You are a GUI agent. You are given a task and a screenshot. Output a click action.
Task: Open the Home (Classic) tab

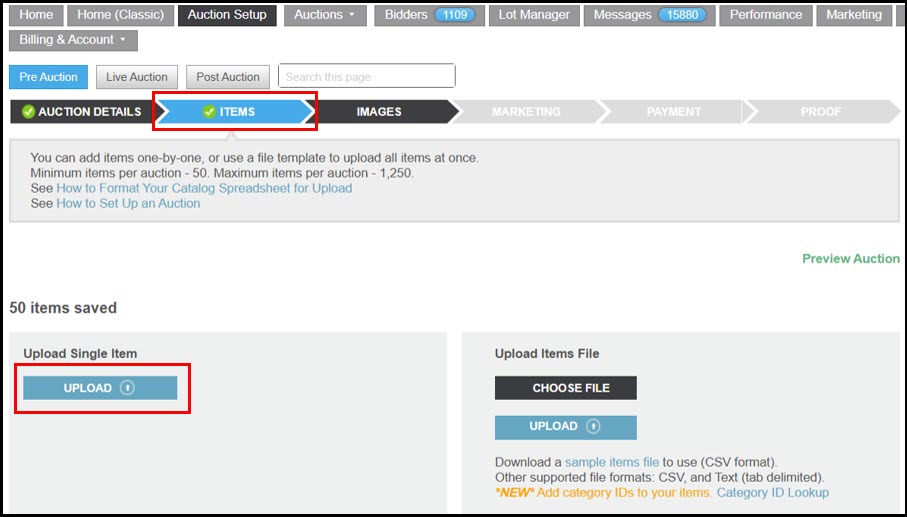click(120, 15)
